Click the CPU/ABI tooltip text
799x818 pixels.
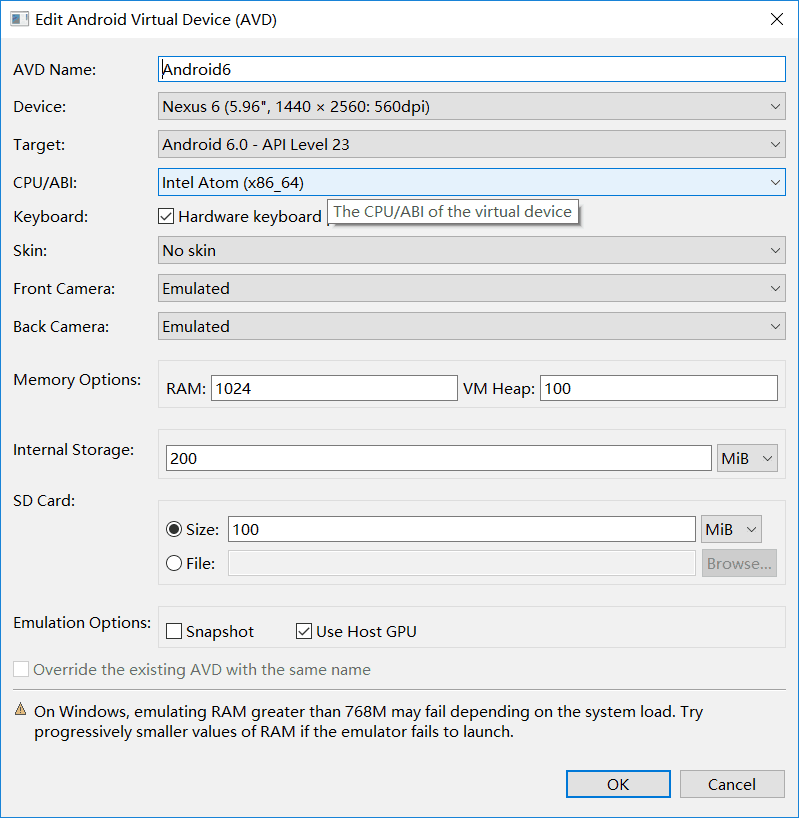pyautogui.click(x=453, y=212)
